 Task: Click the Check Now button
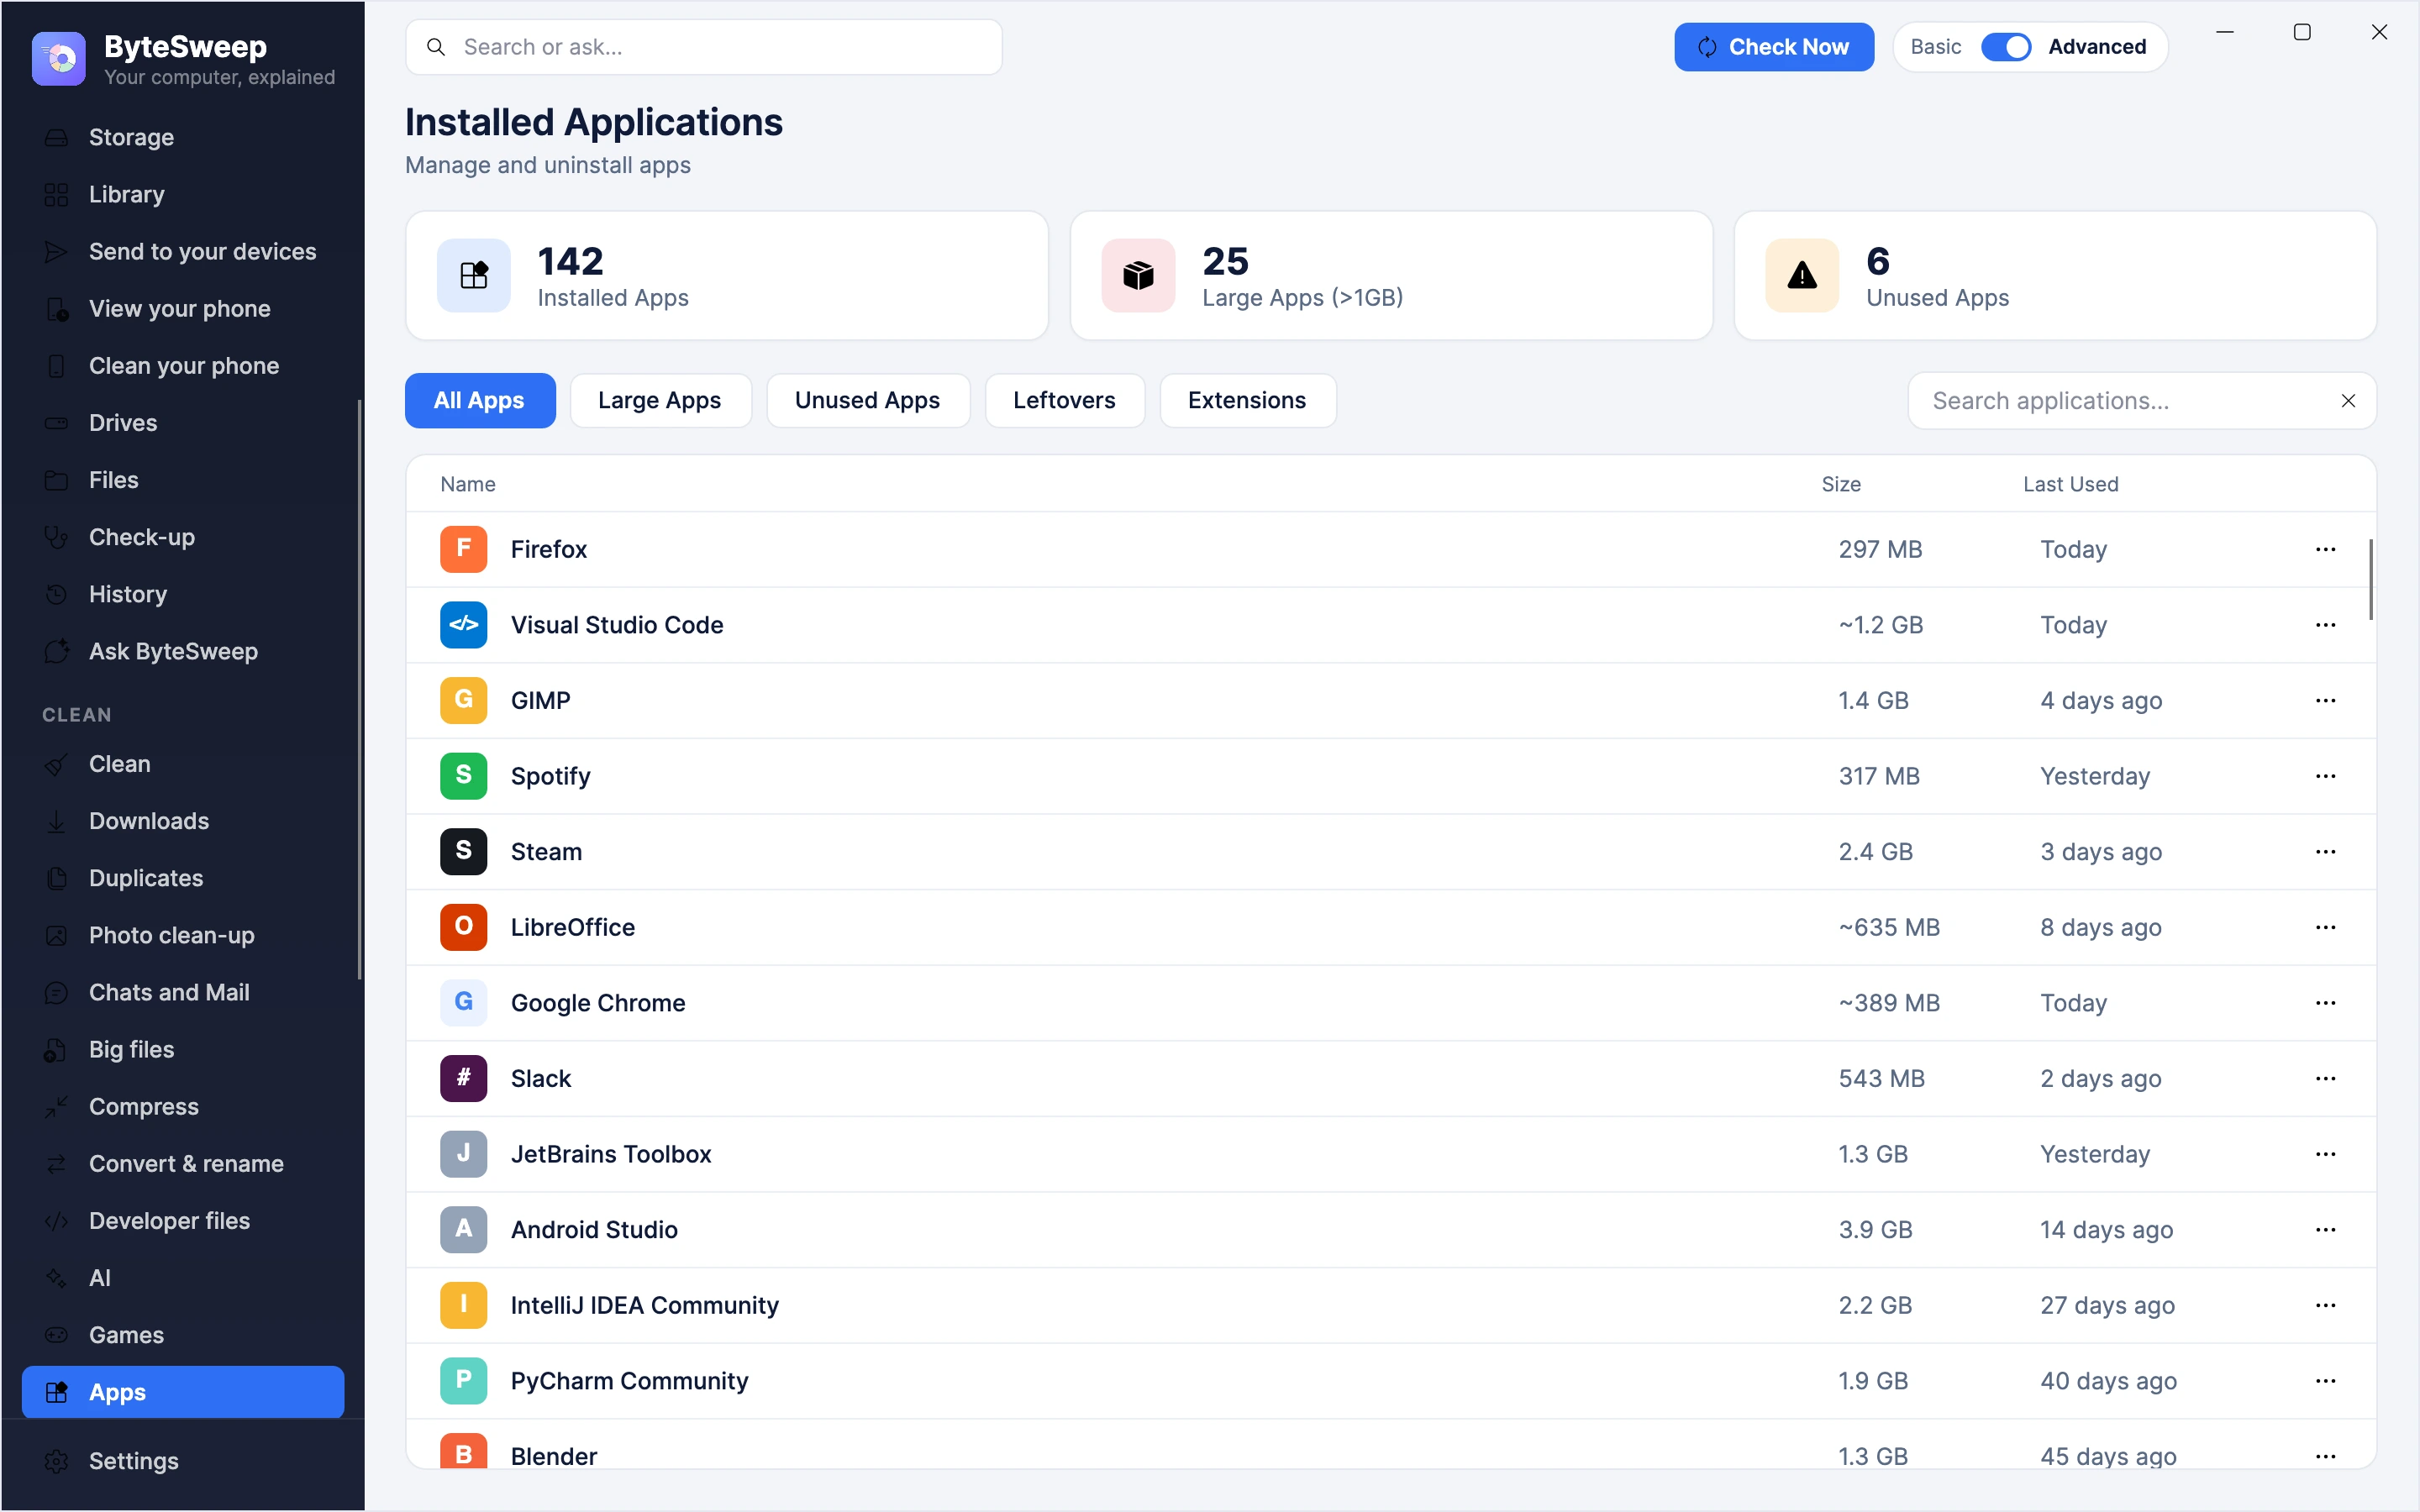(1773, 47)
